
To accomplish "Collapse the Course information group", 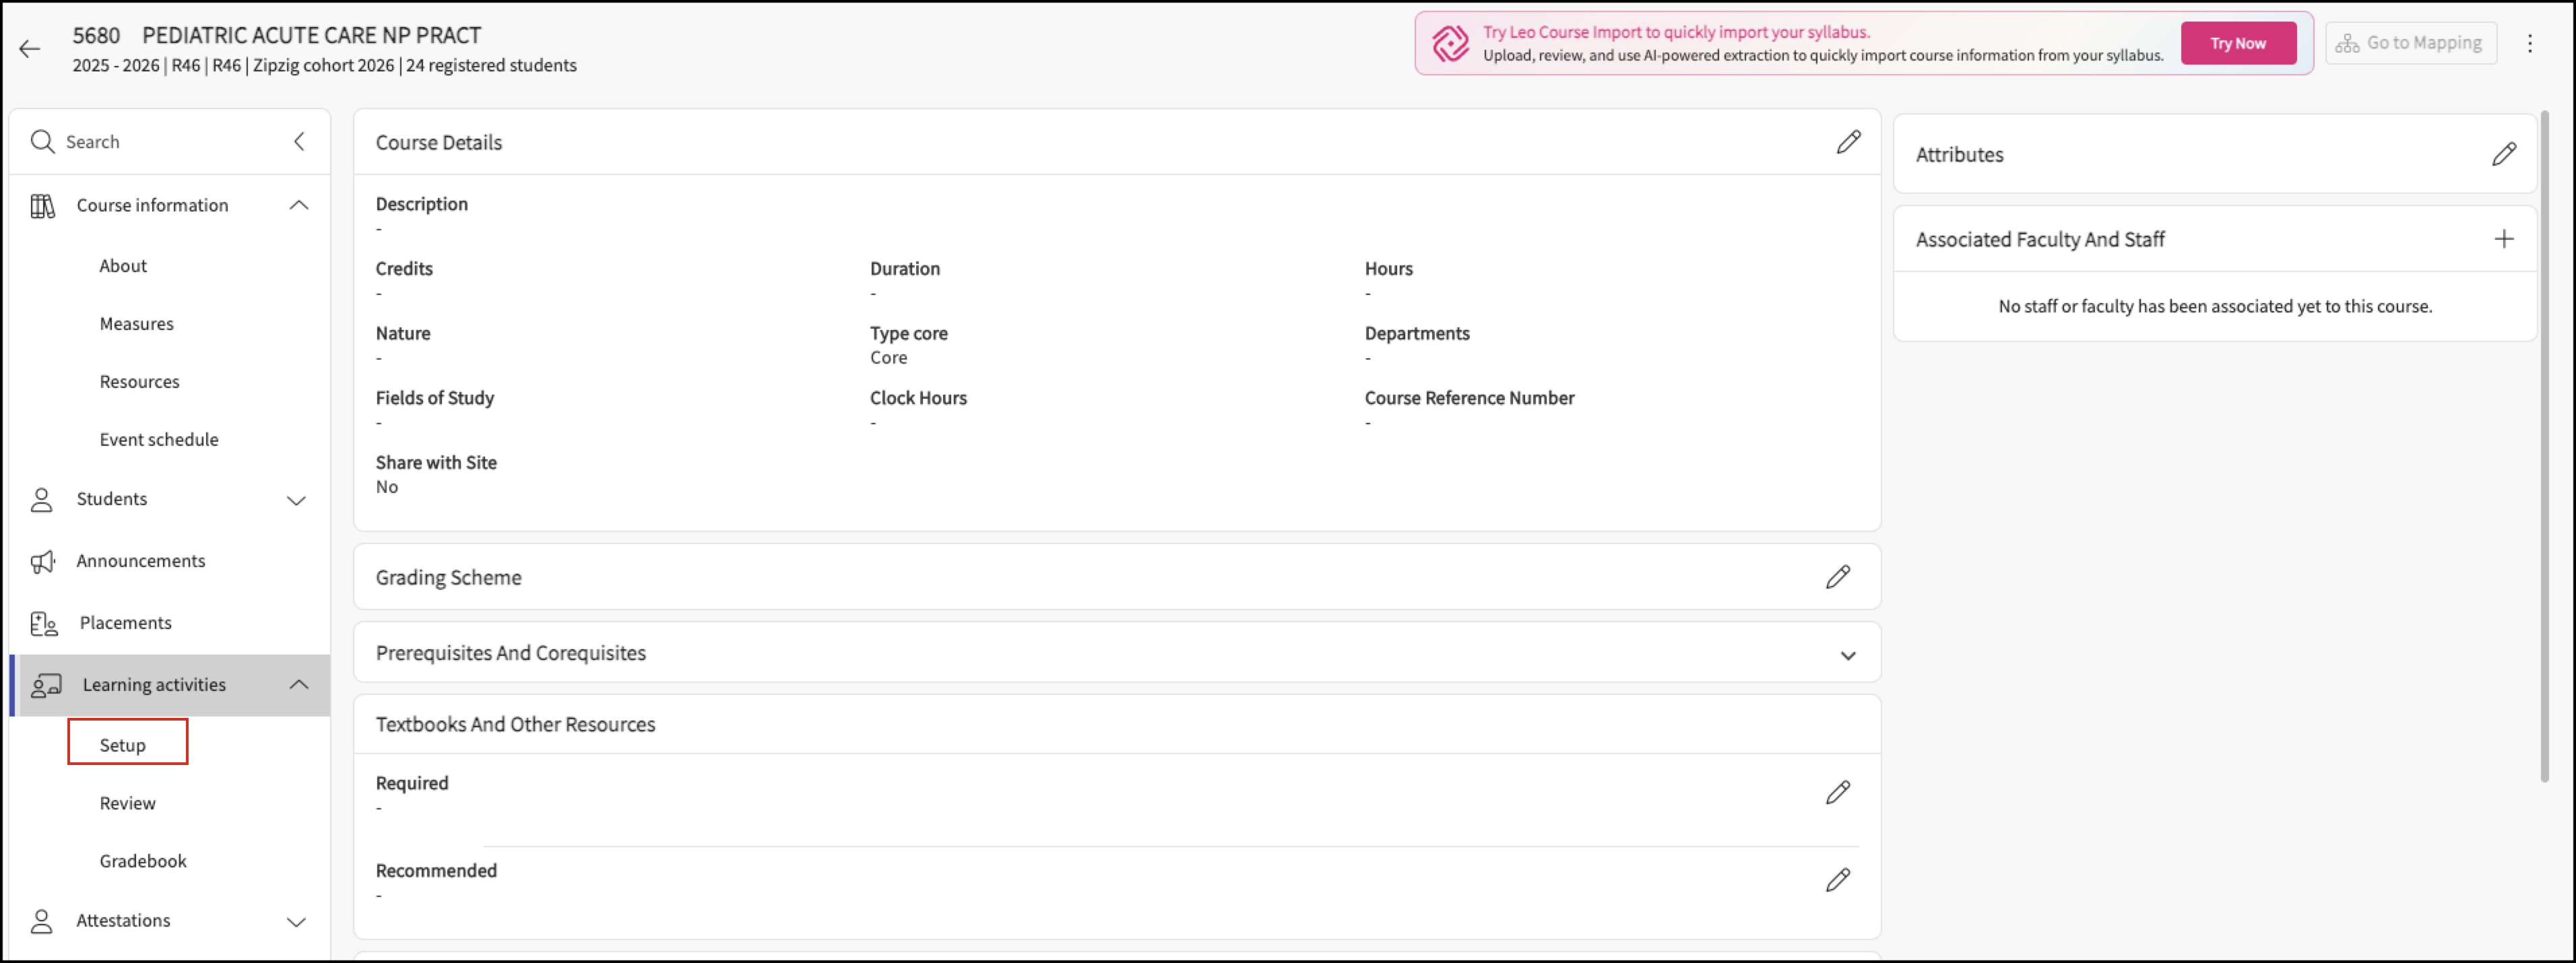I will tap(298, 205).
